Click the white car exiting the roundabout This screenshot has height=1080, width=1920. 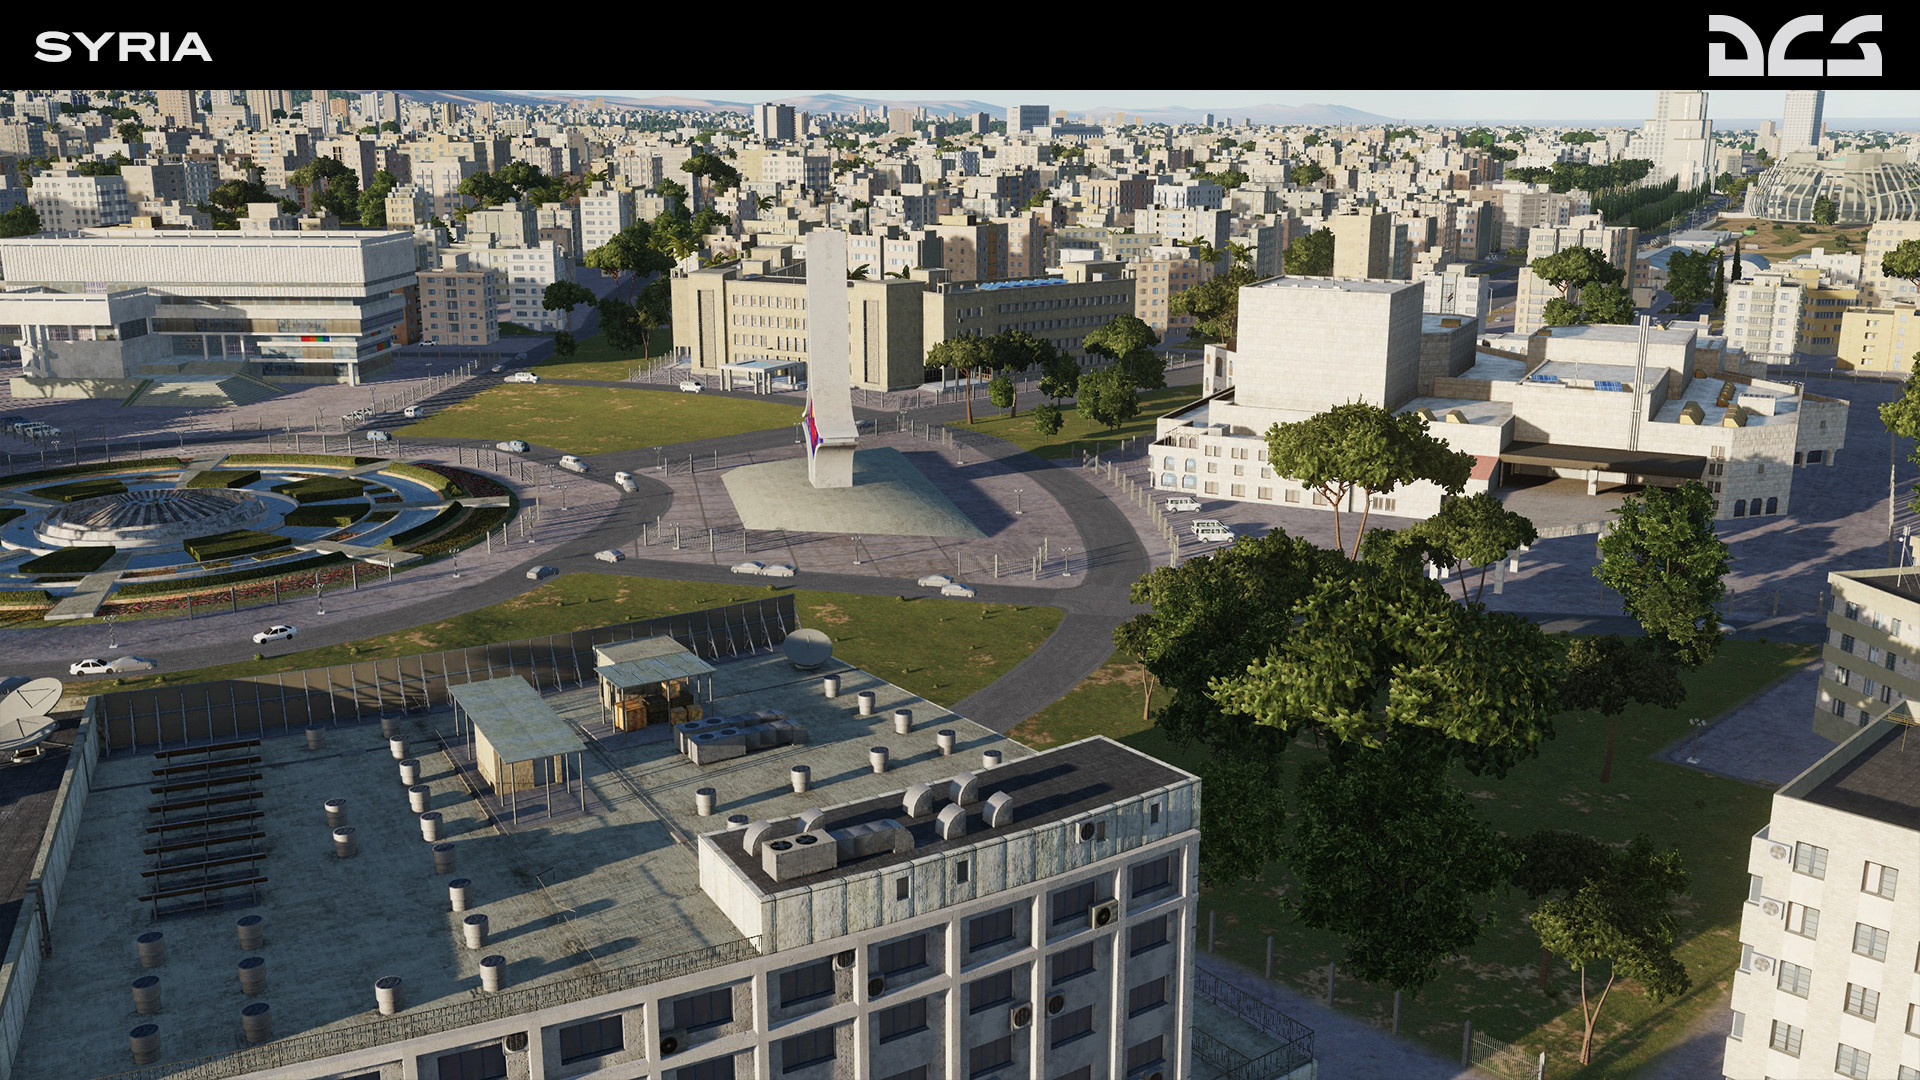point(276,632)
